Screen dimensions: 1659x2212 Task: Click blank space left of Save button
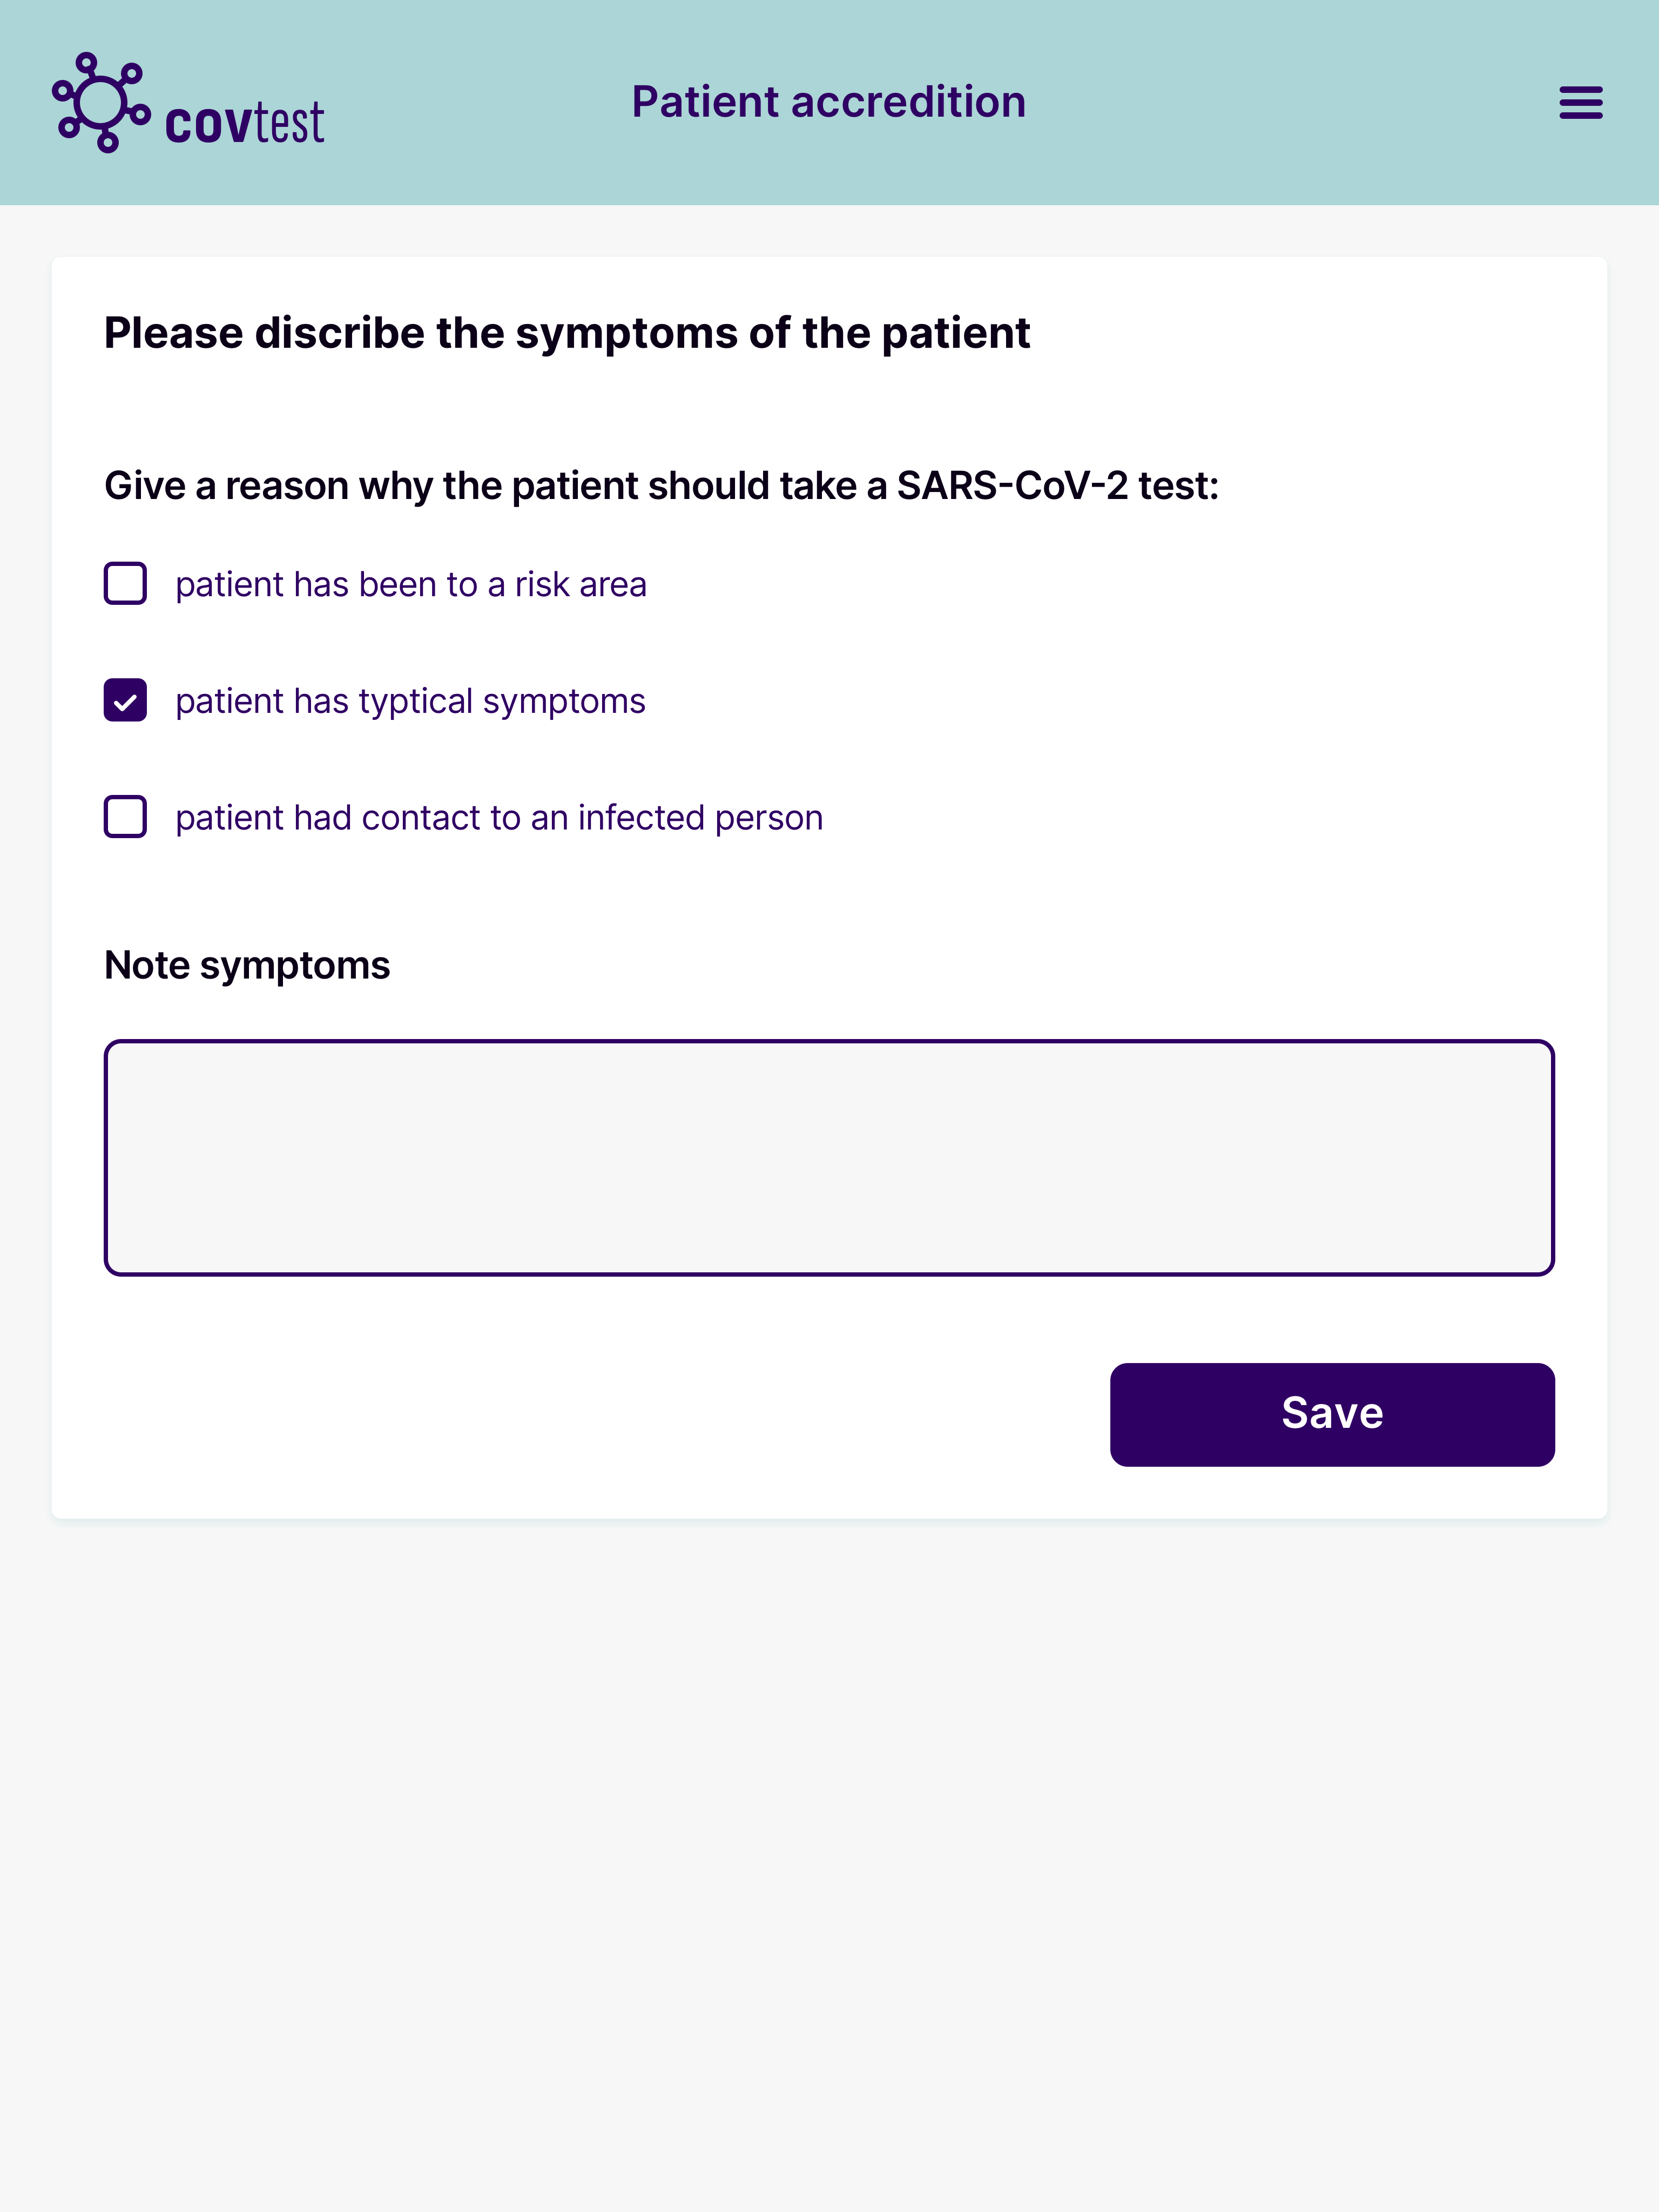[600, 1414]
